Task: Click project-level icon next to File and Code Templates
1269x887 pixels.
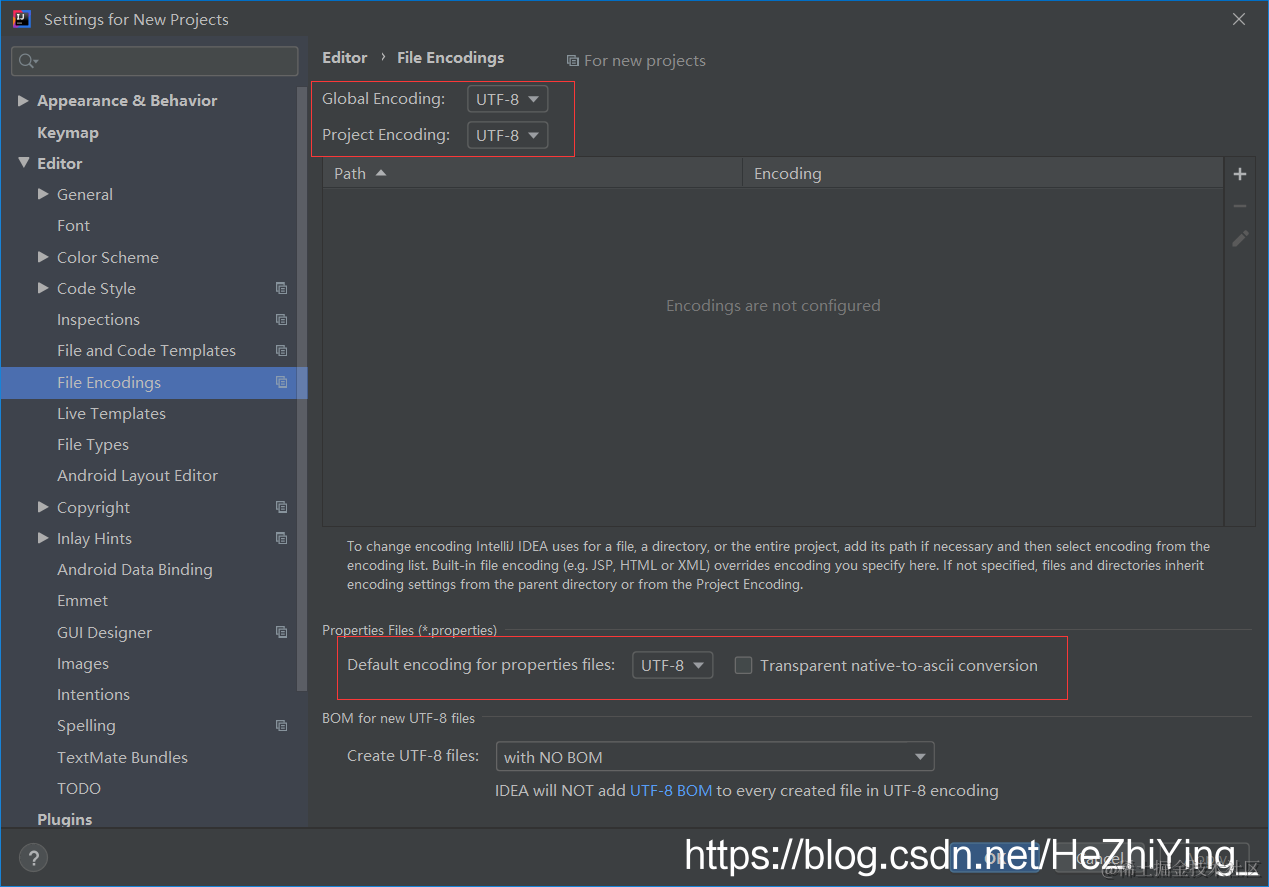Action: tap(281, 351)
